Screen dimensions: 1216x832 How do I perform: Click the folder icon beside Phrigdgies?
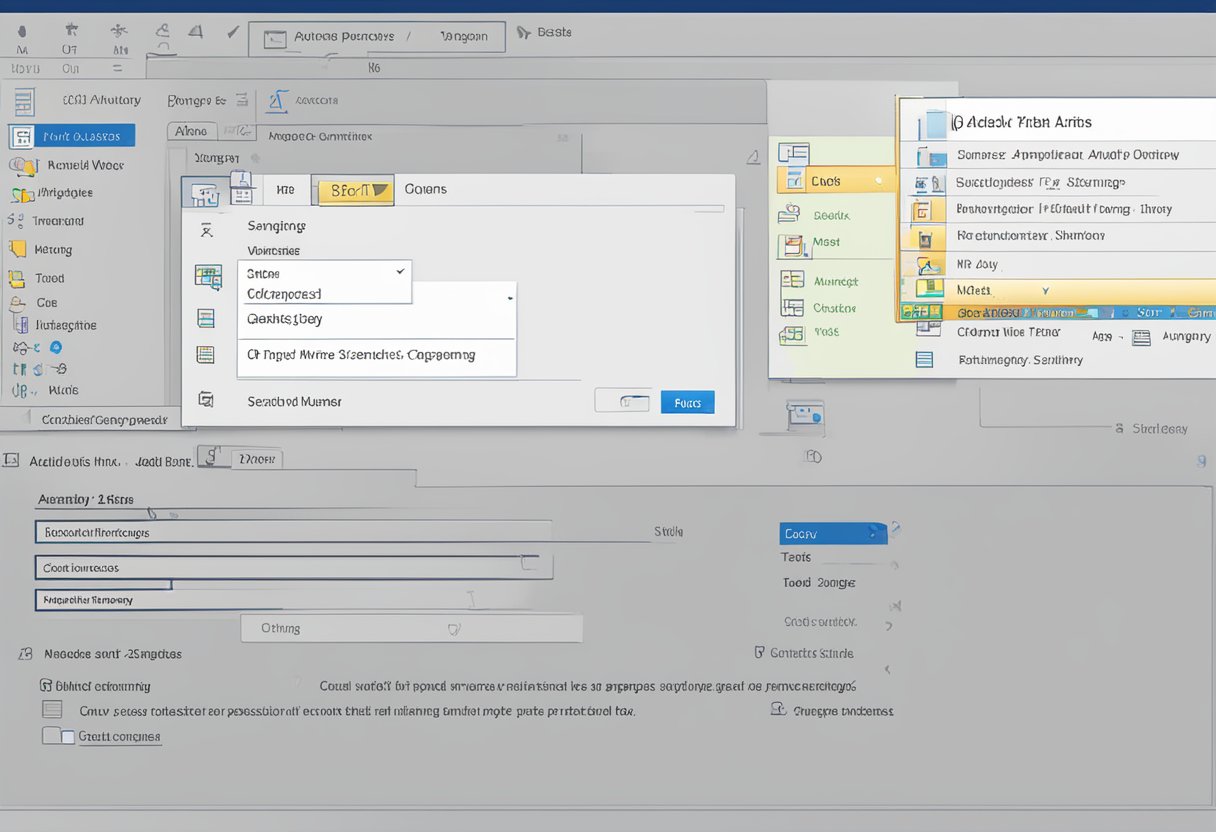(x=22, y=194)
